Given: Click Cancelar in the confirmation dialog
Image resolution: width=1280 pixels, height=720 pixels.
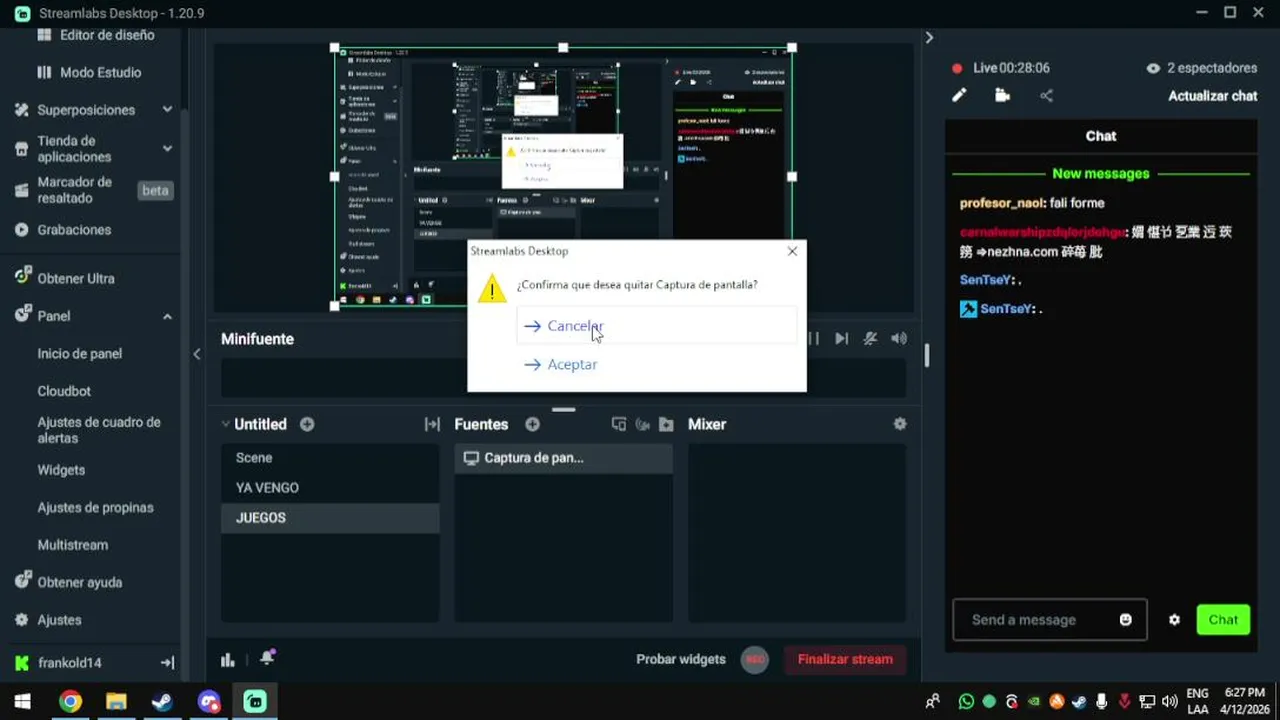Looking at the screenshot, I should pyautogui.click(x=656, y=326).
